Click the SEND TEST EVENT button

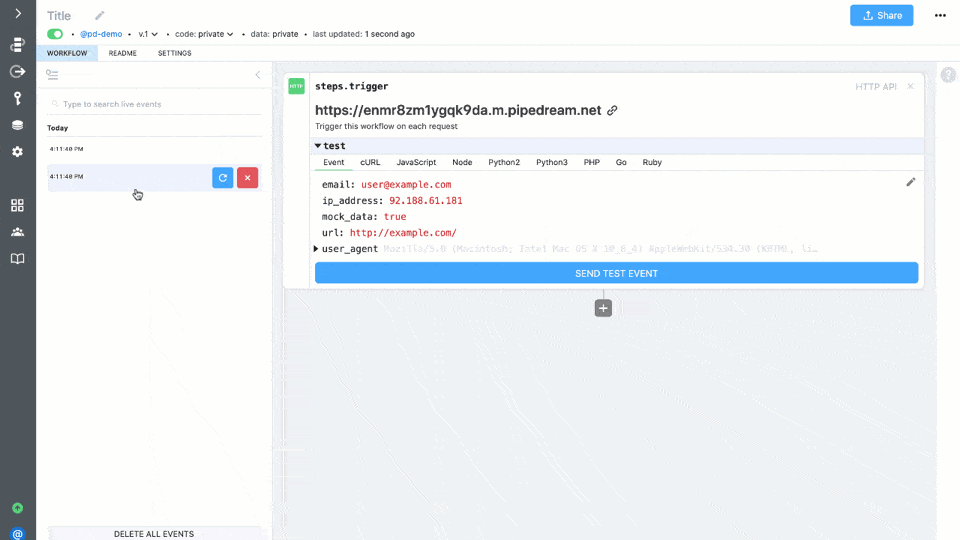[616, 273]
